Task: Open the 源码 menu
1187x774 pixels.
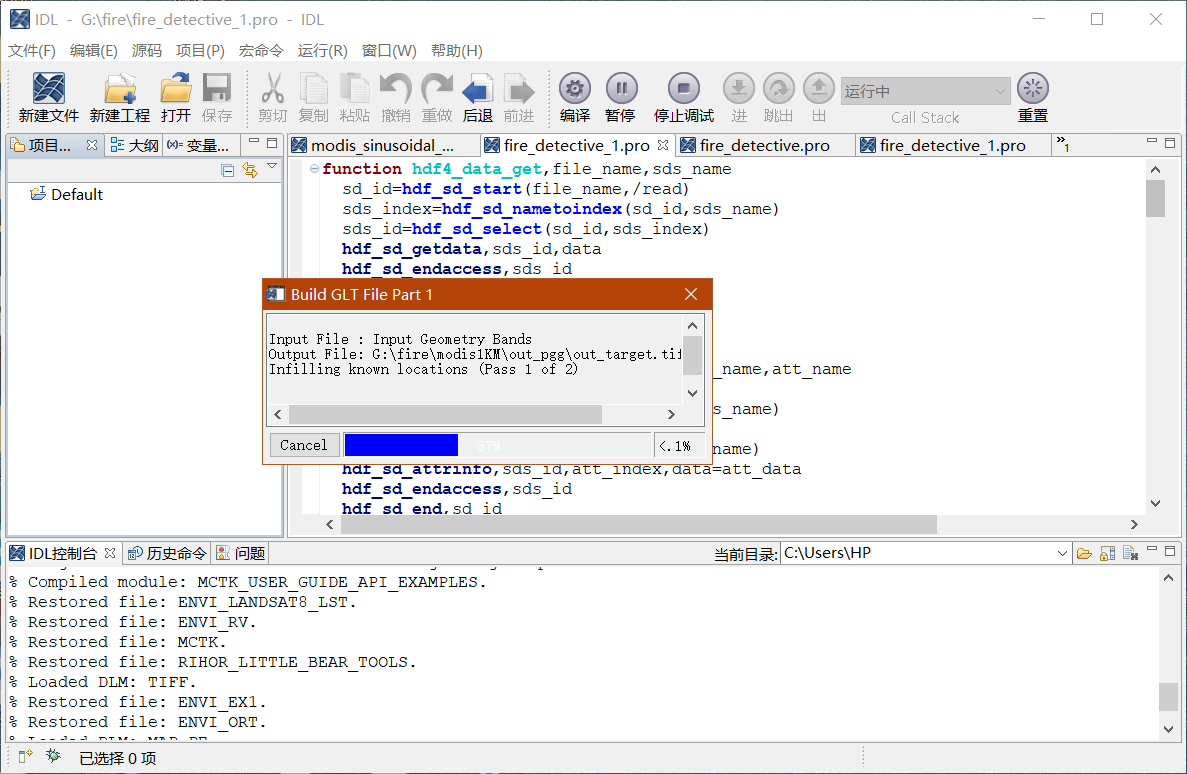Action: click(147, 51)
